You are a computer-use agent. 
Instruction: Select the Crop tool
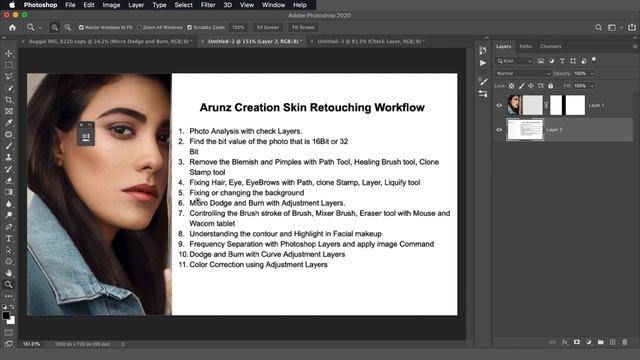9,100
